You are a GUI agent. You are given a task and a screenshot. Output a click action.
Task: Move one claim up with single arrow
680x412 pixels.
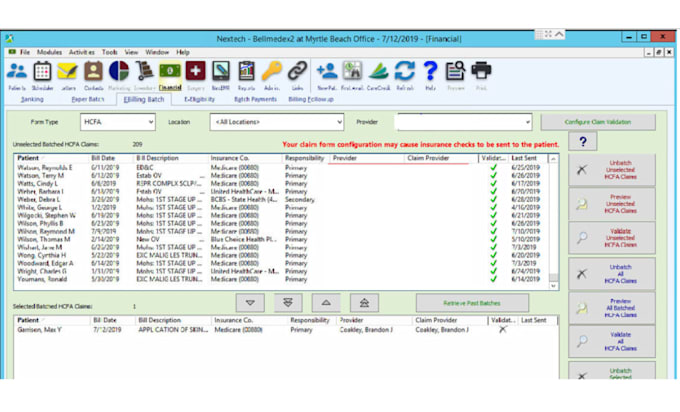[326, 303]
